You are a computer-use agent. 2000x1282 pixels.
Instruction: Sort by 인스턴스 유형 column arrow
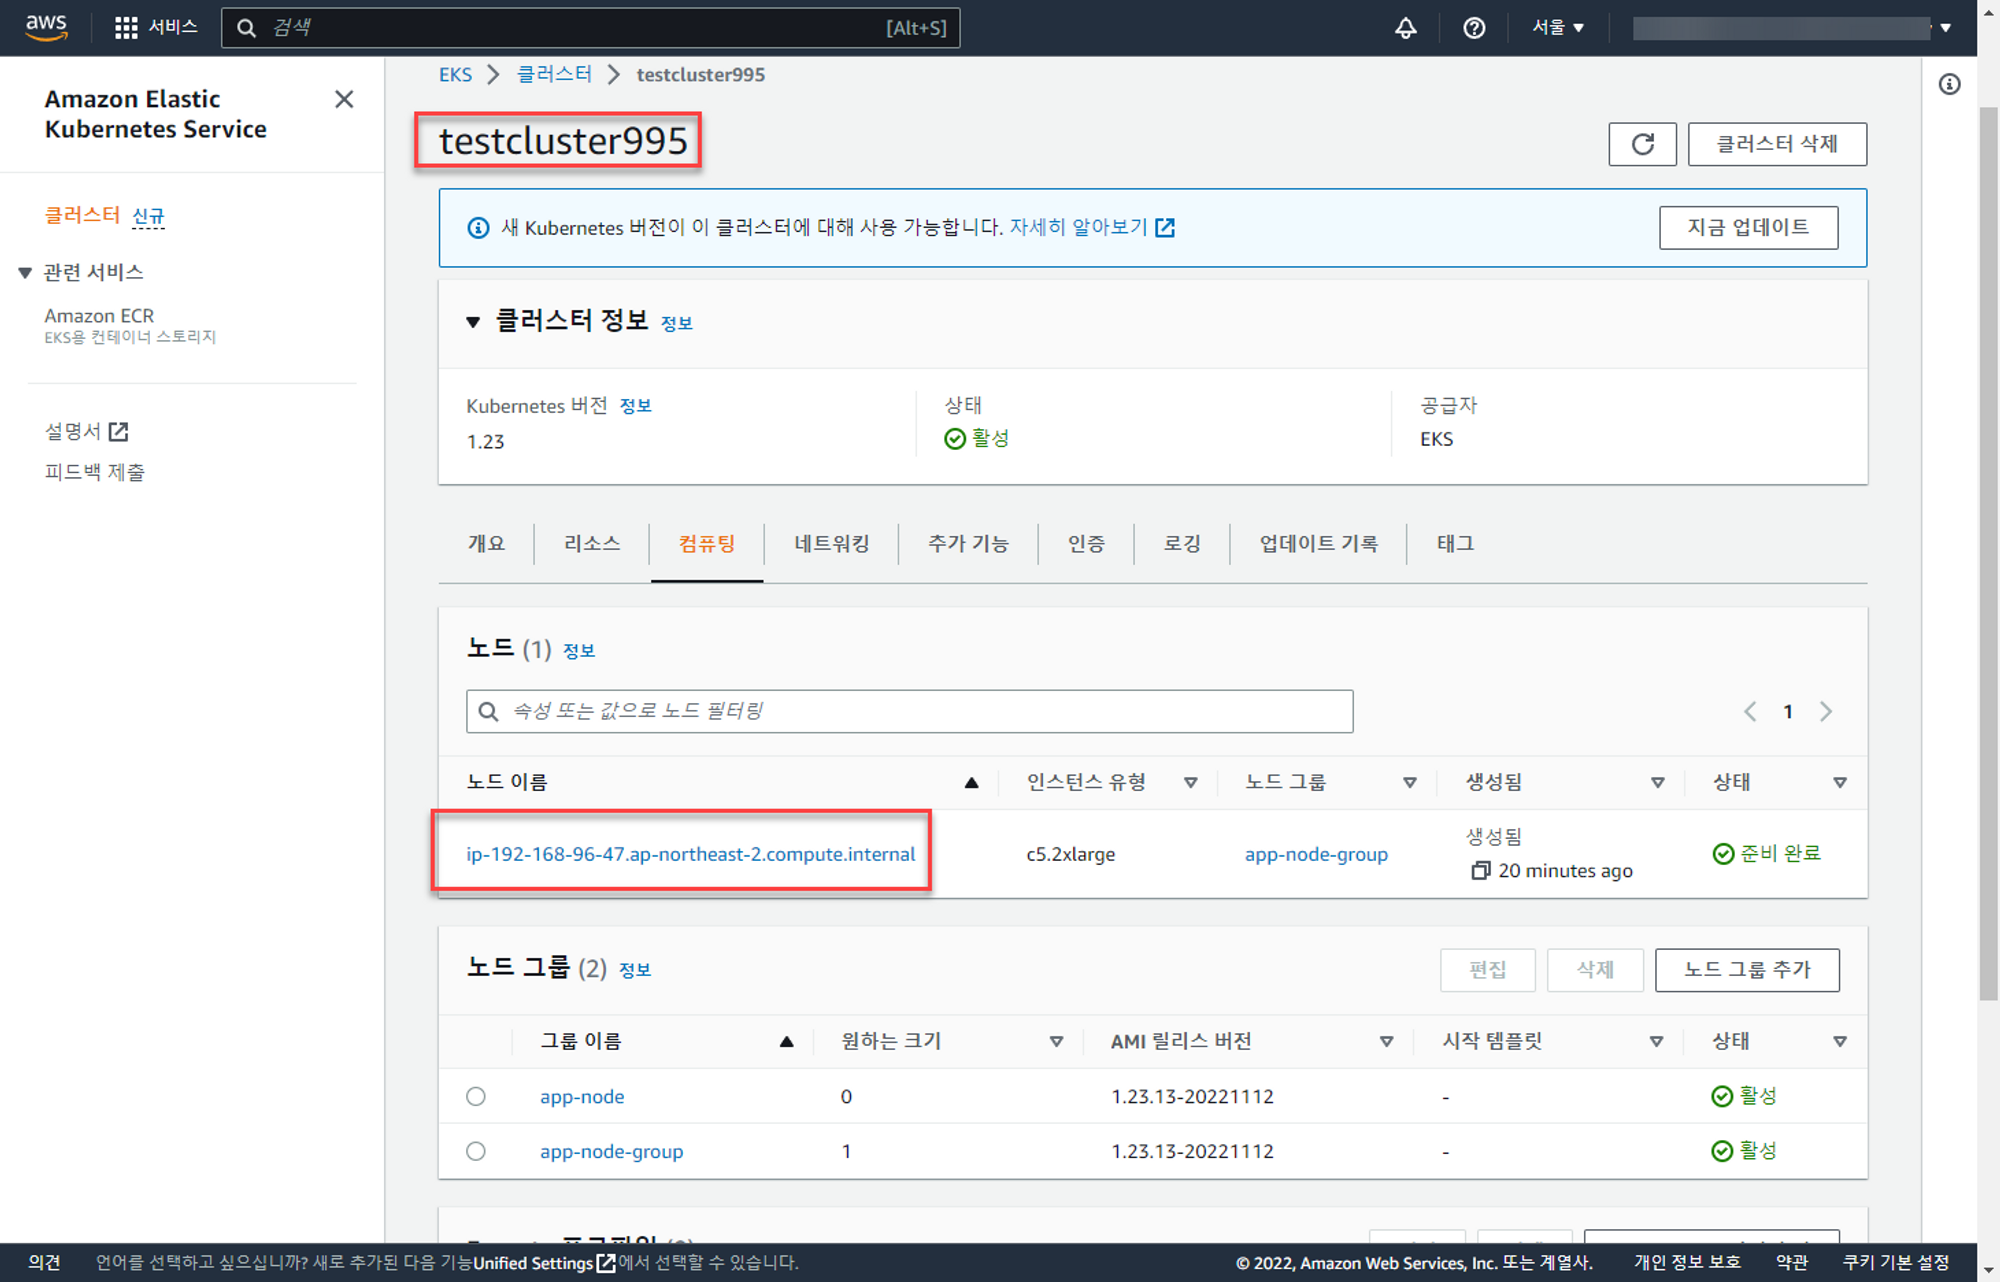click(x=1190, y=783)
